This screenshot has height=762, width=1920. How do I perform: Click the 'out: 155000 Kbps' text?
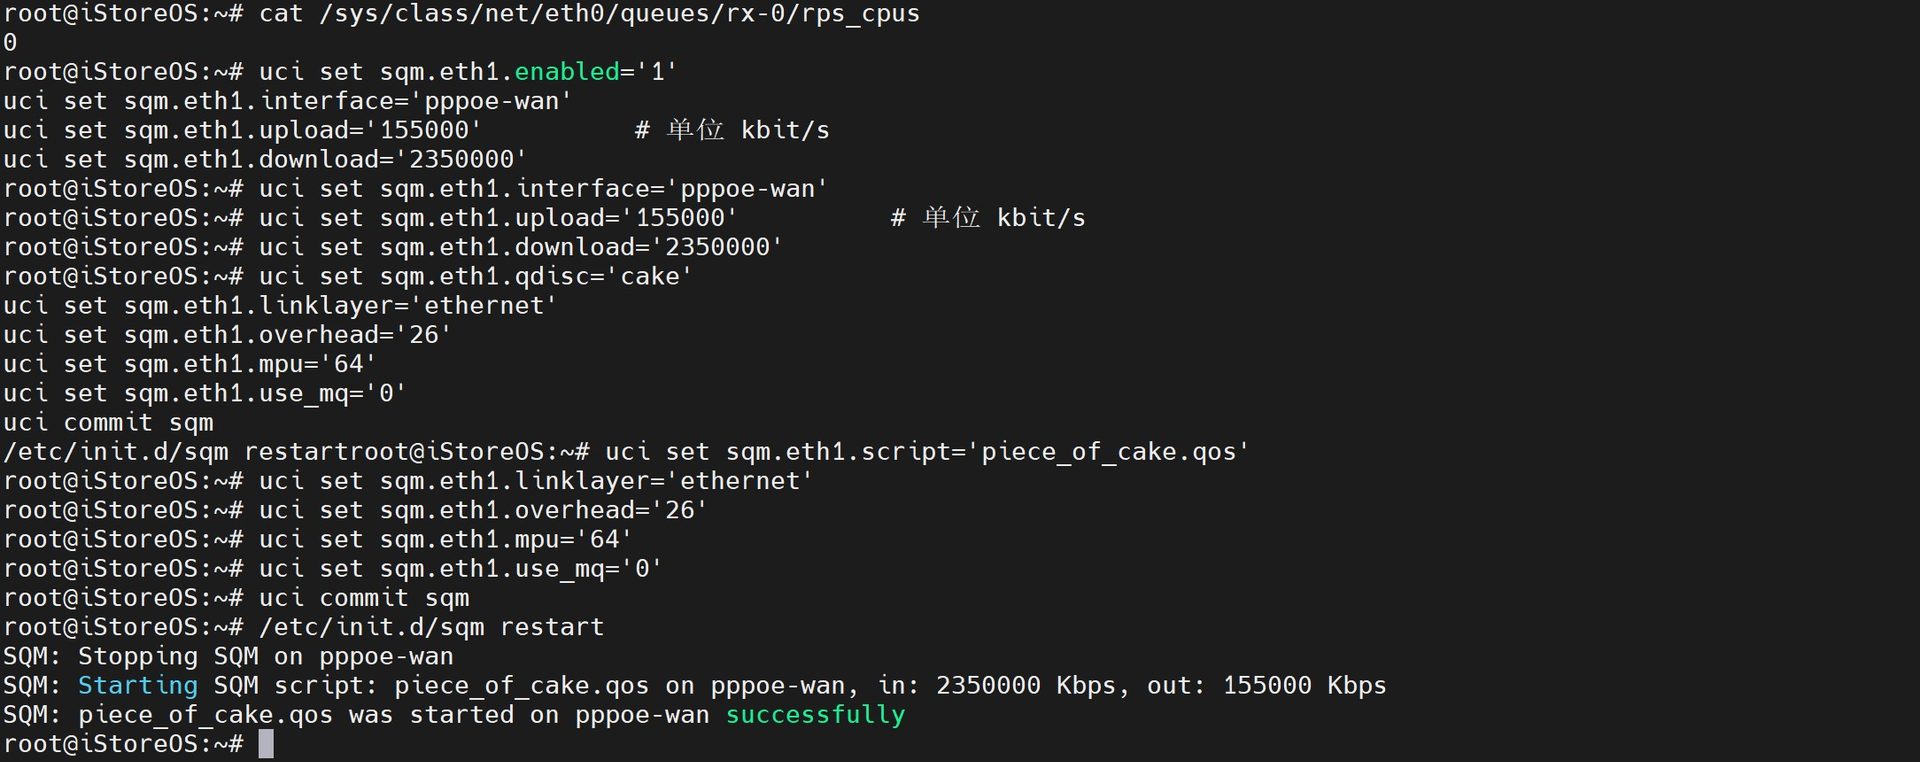pos(1267,686)
